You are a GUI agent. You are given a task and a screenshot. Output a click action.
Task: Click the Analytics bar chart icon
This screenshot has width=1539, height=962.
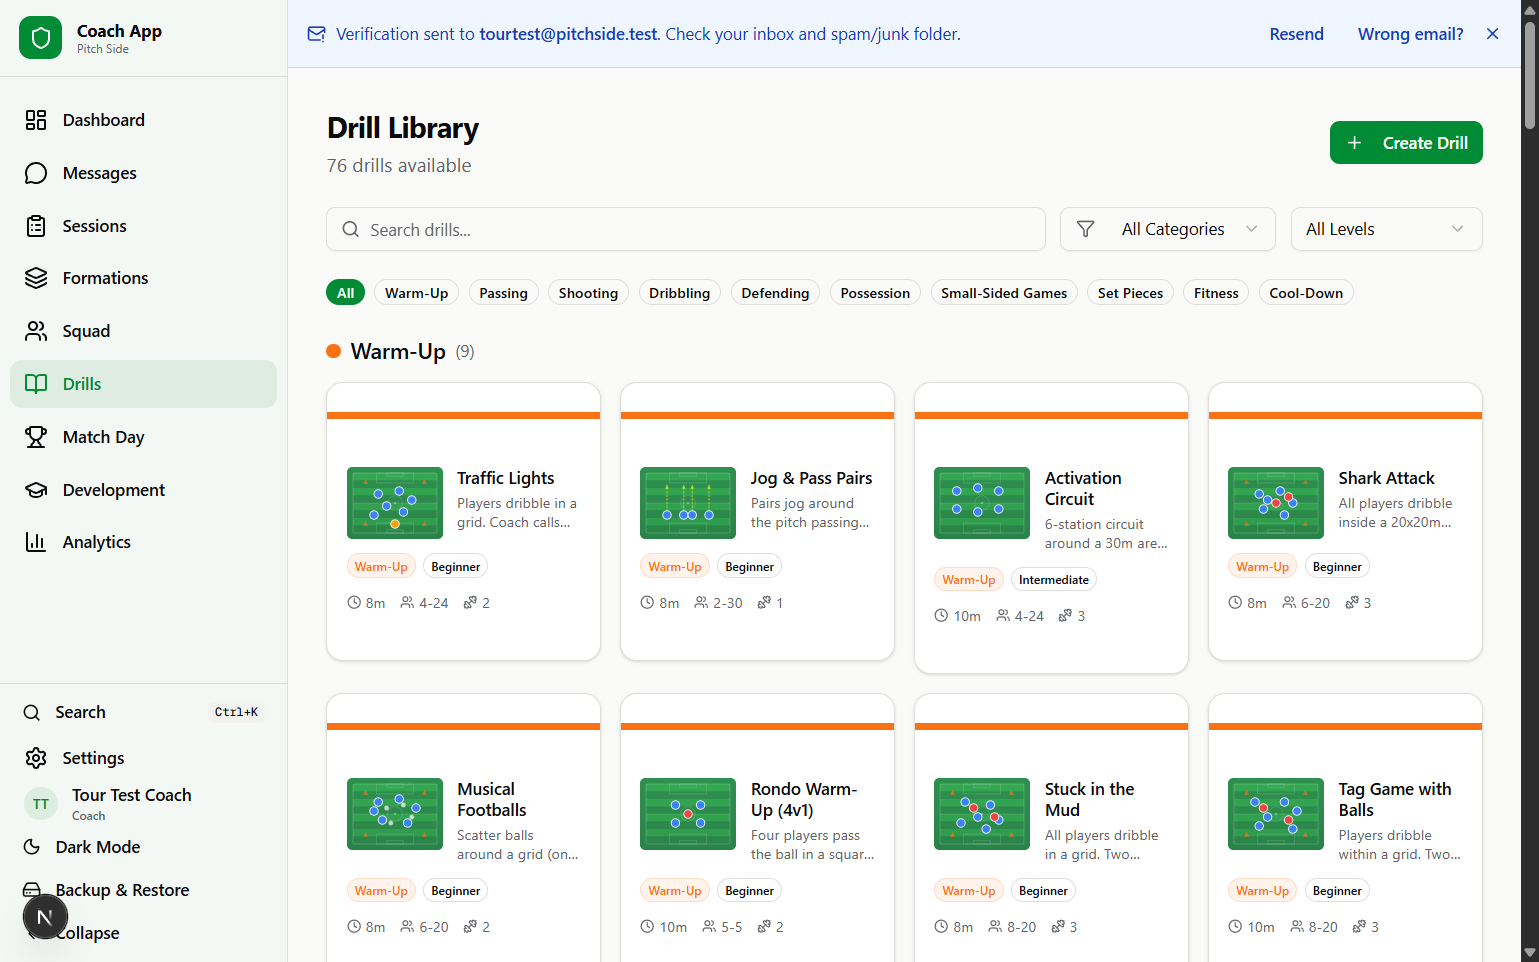click(x=36, y=542)
